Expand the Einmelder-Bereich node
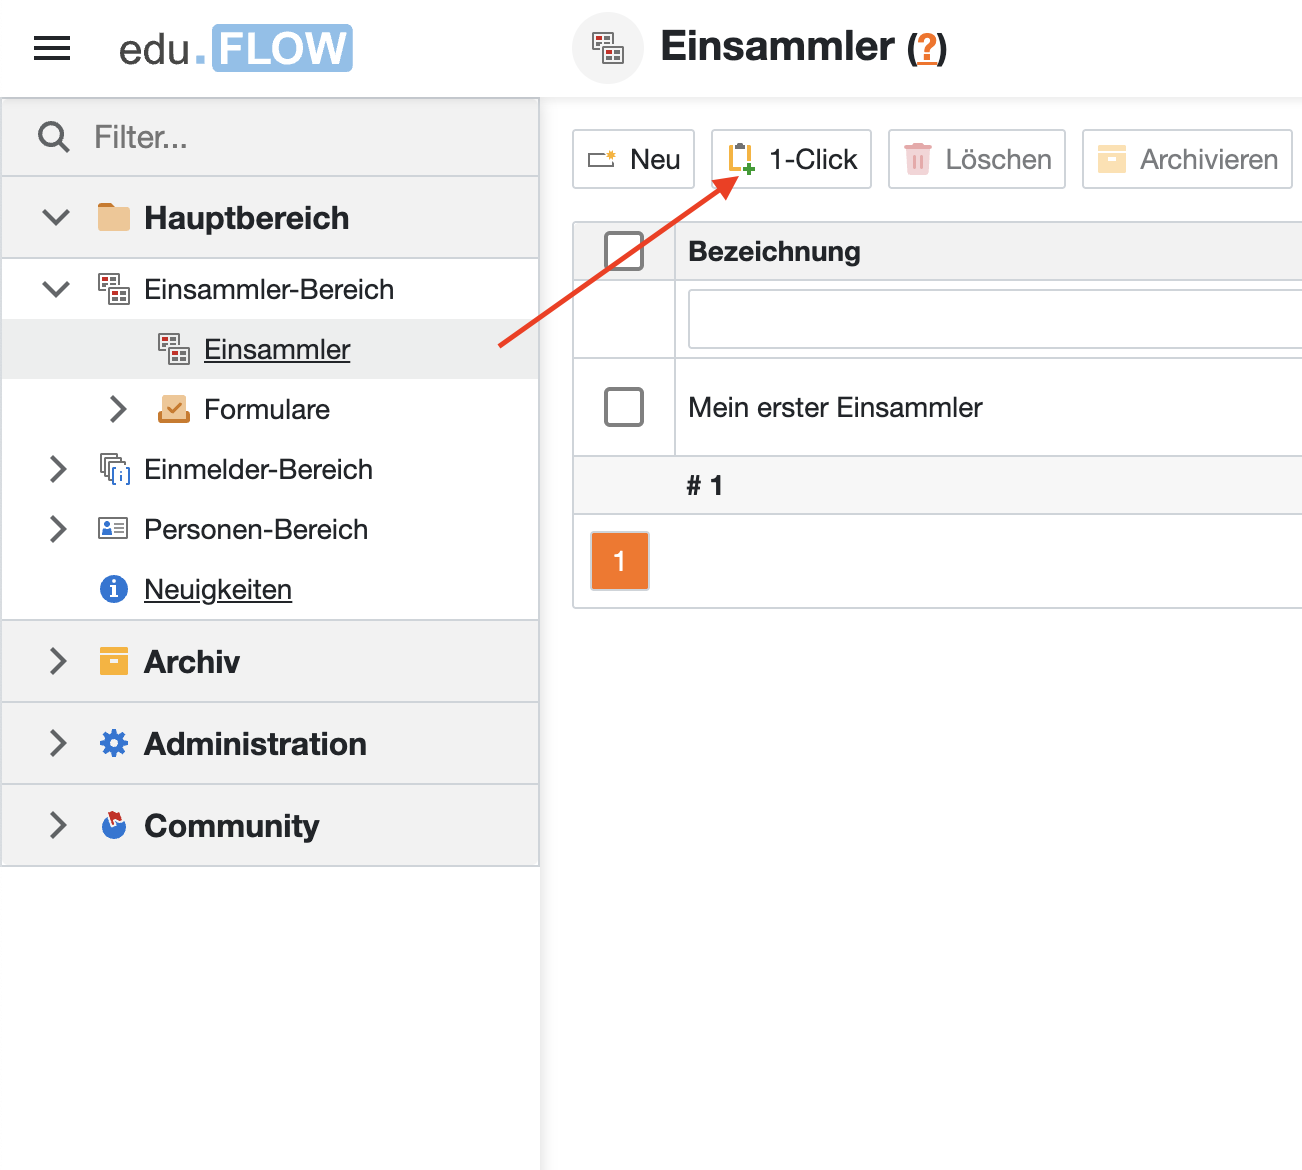1302x1170 pixels. (x=58, y=469)
